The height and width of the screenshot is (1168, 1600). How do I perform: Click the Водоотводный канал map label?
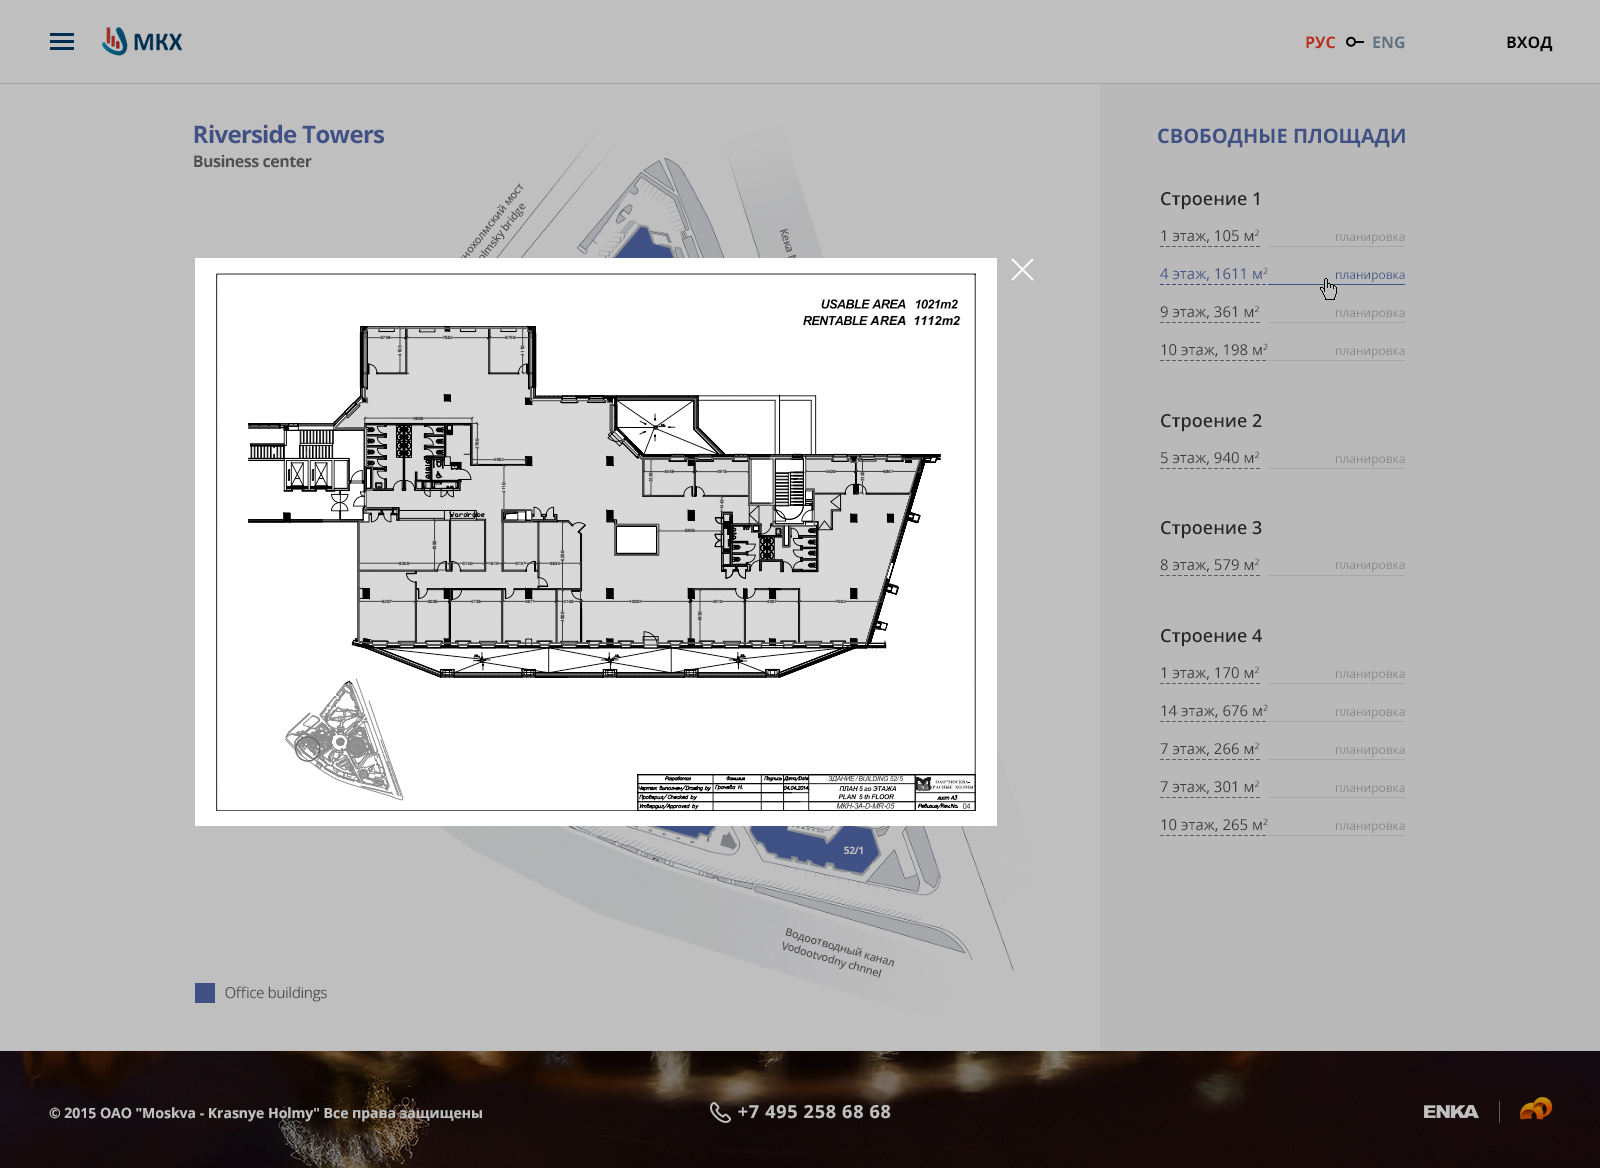838,952
